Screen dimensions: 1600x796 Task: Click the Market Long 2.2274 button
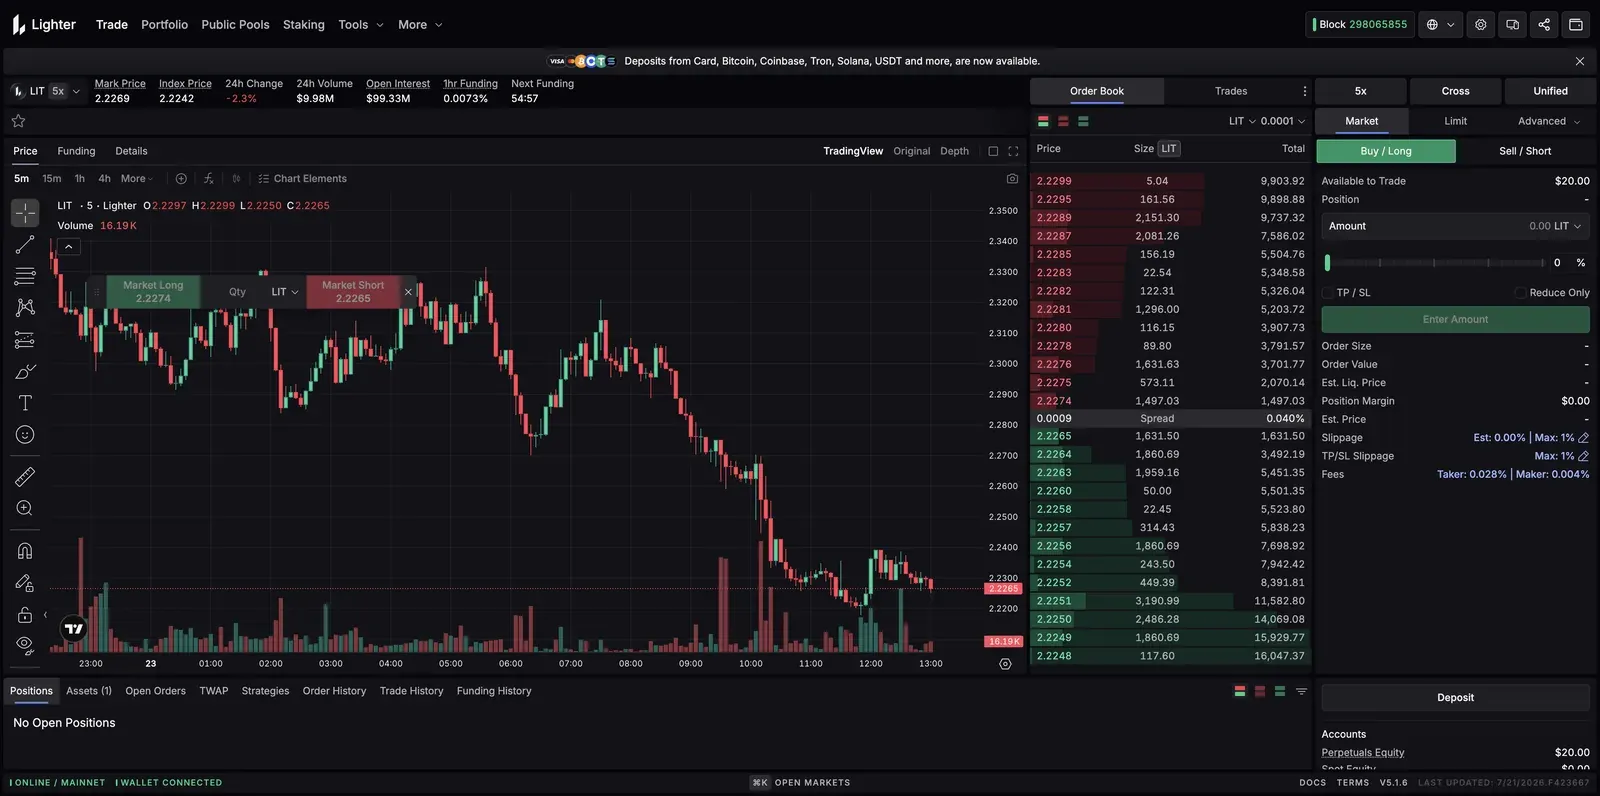153,292
